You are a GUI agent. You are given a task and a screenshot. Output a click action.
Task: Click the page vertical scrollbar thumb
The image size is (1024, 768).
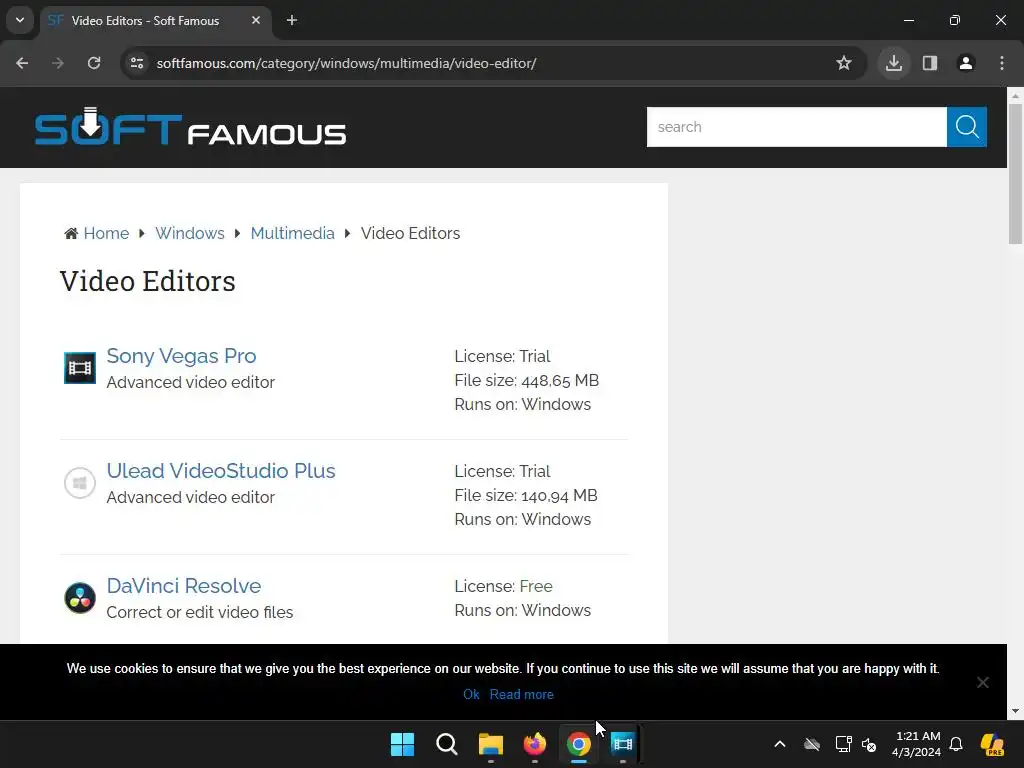coord(1015,173)
